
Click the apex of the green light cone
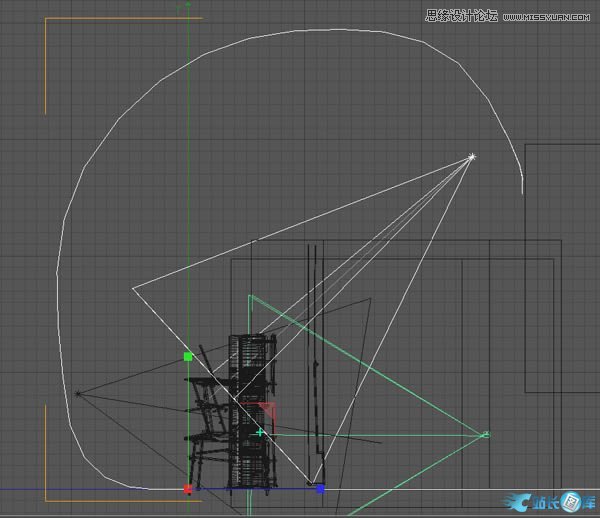click(250, 296)
